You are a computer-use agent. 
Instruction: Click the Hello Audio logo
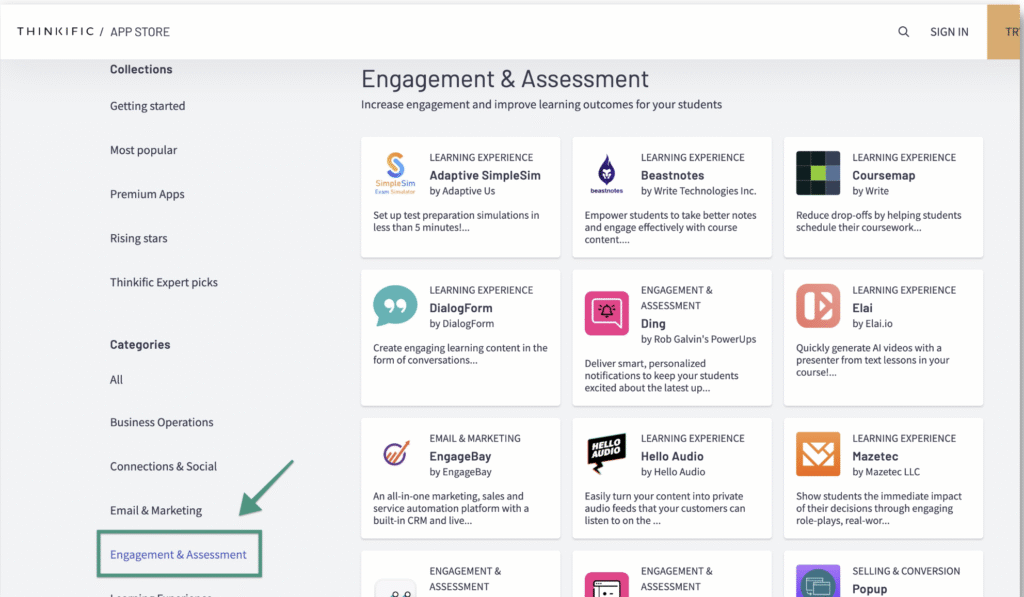click(607, 453)
